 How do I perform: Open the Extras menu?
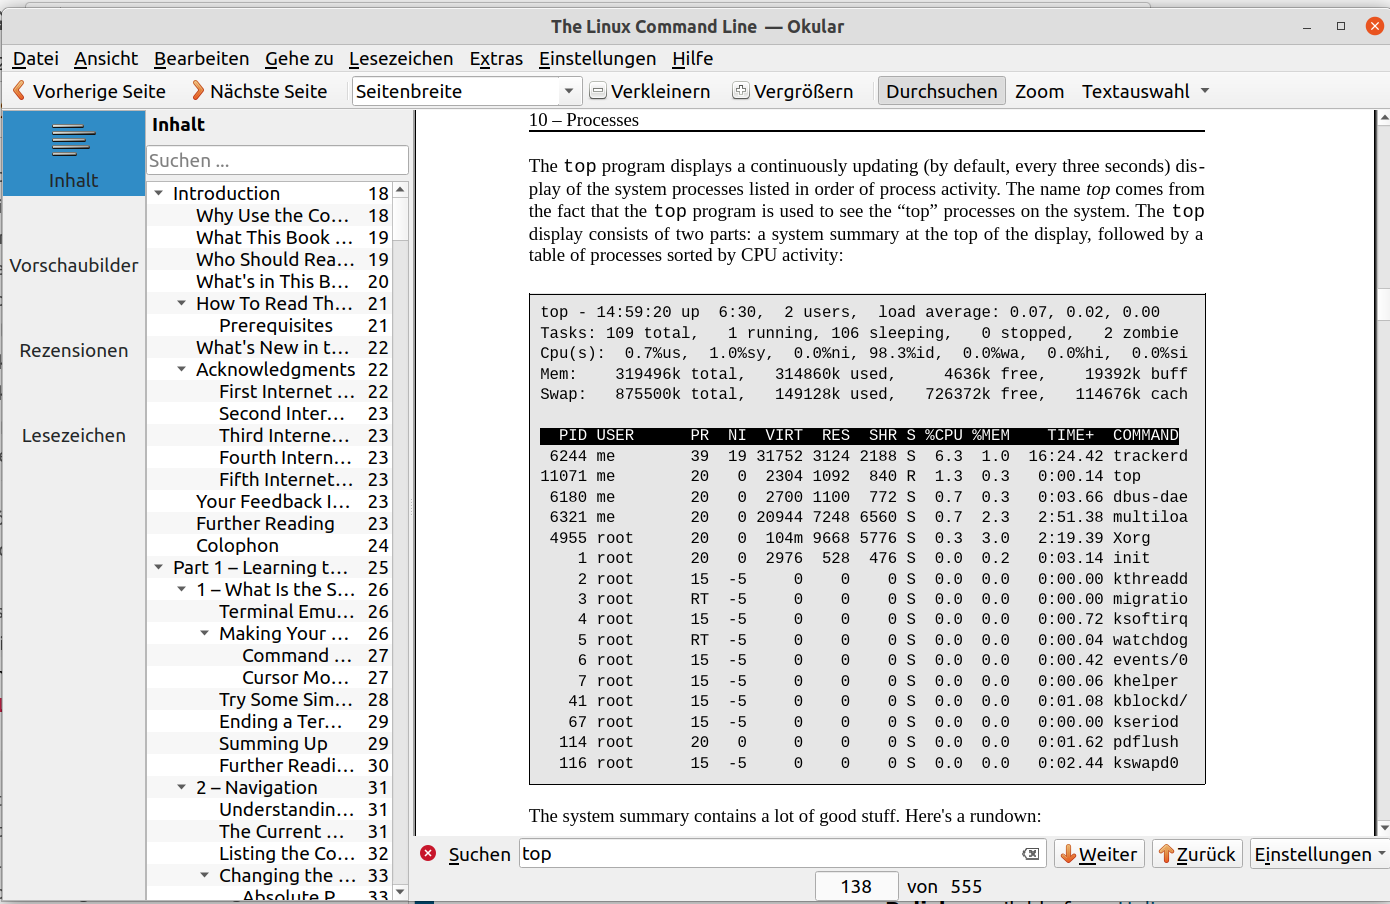[x=496, y=58]
